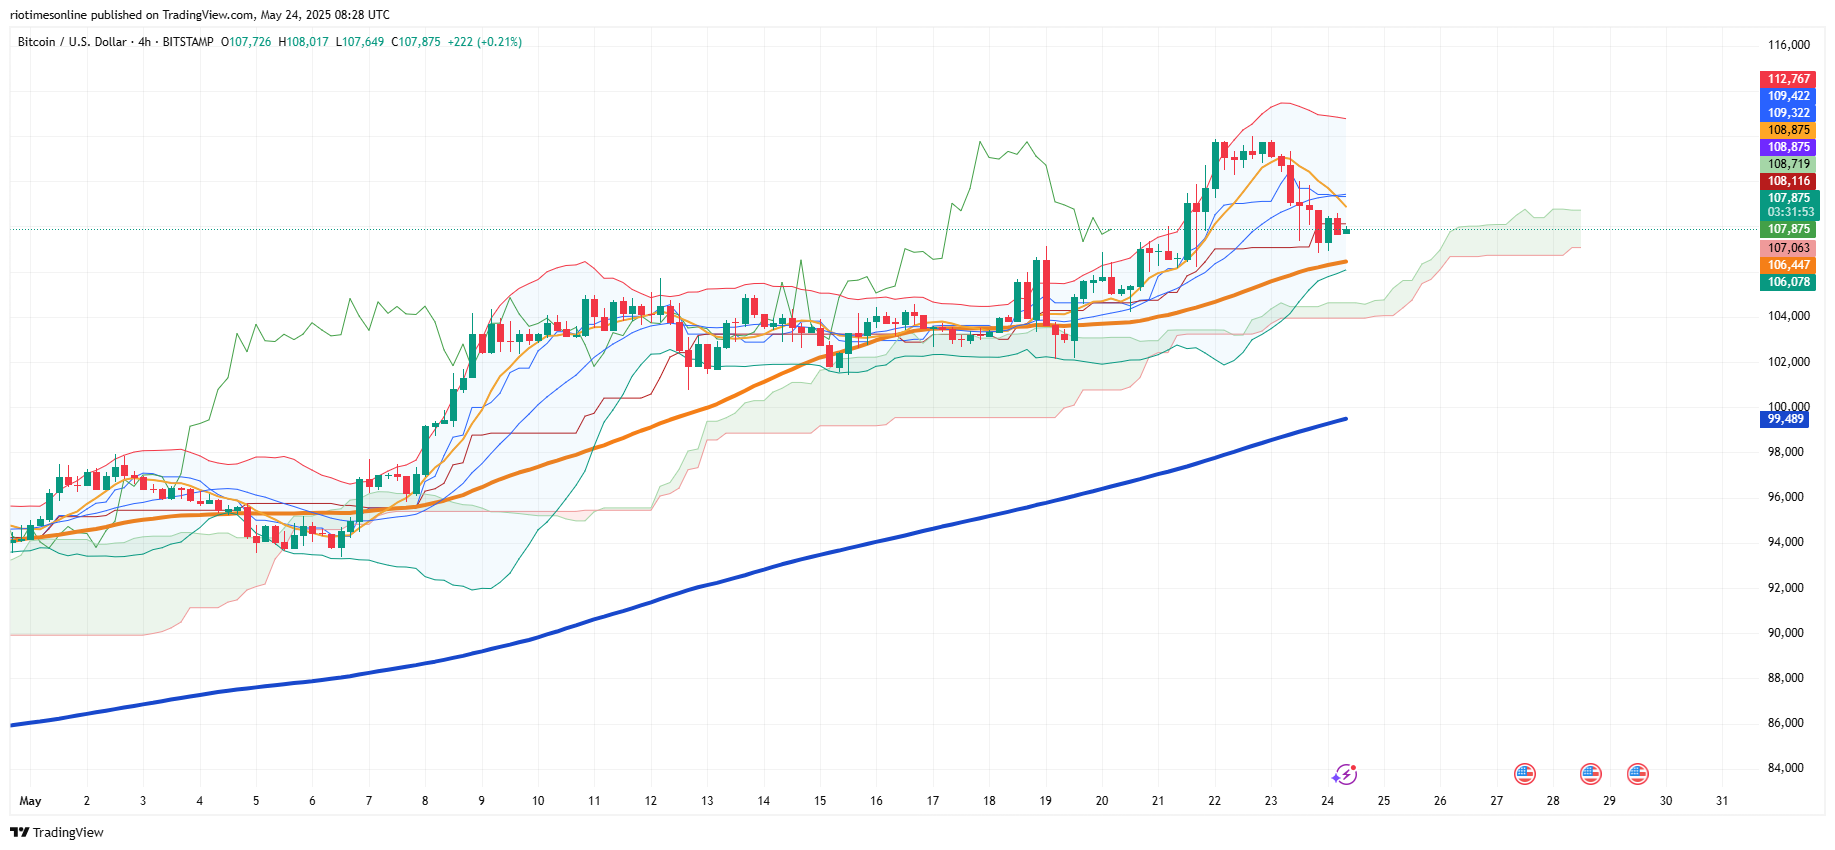Viewport: 1835px width, 850px height.
Task: Click the purple lightning event icon
Action: [1345, 774]
